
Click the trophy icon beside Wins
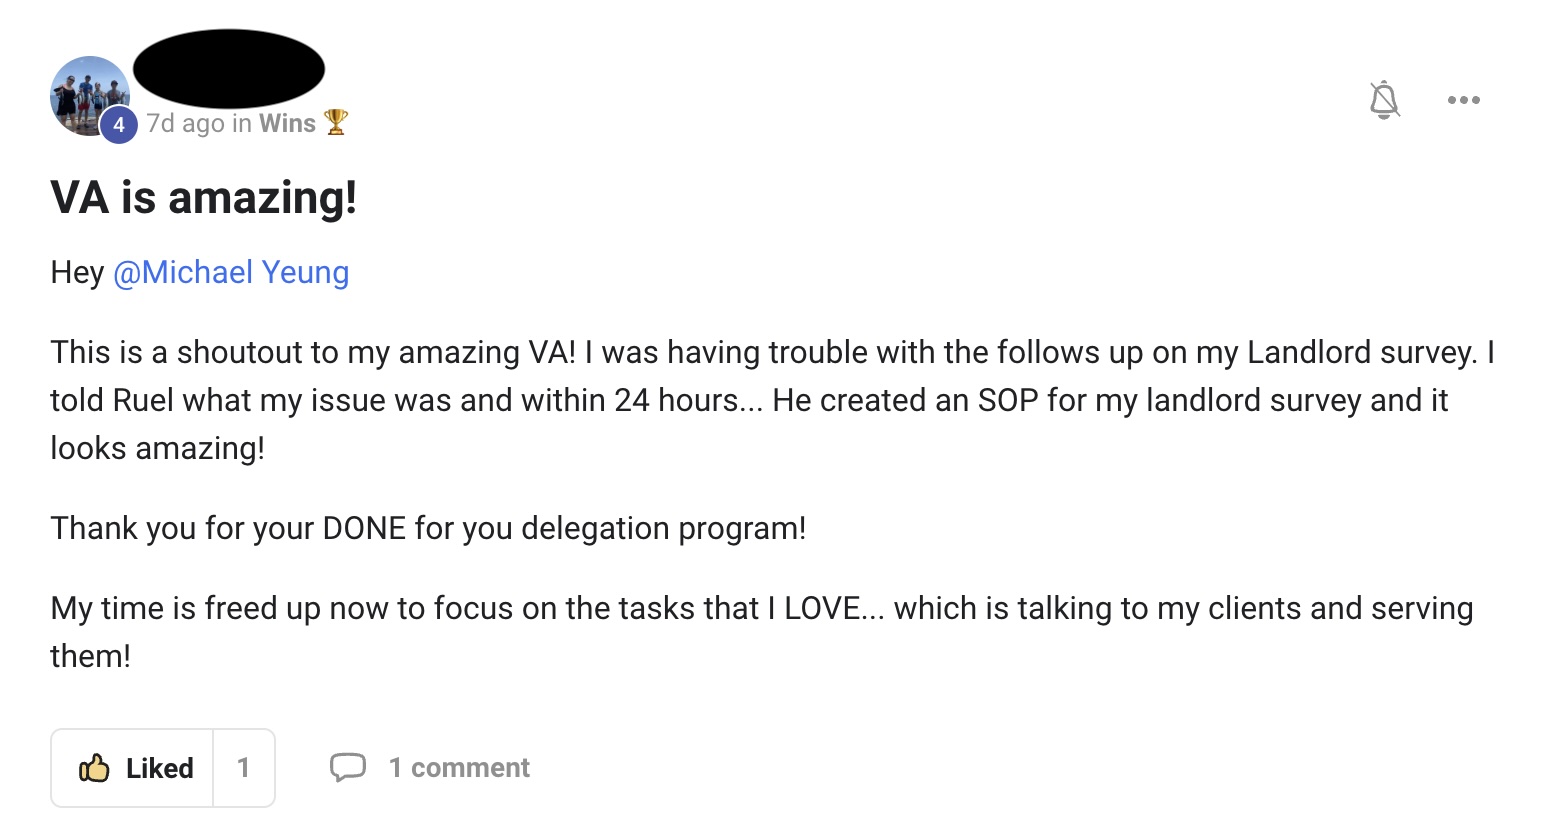[336, 122]
